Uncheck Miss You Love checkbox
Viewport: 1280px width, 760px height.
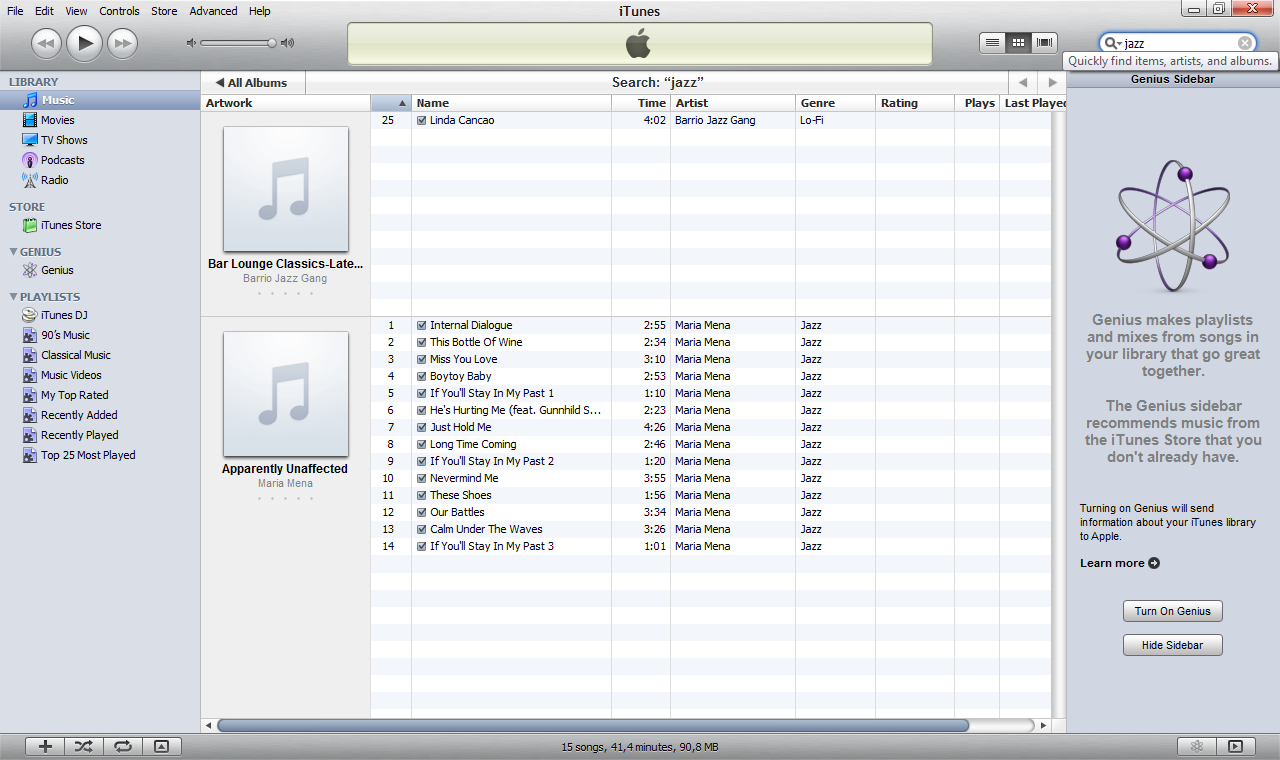[422, 359]
